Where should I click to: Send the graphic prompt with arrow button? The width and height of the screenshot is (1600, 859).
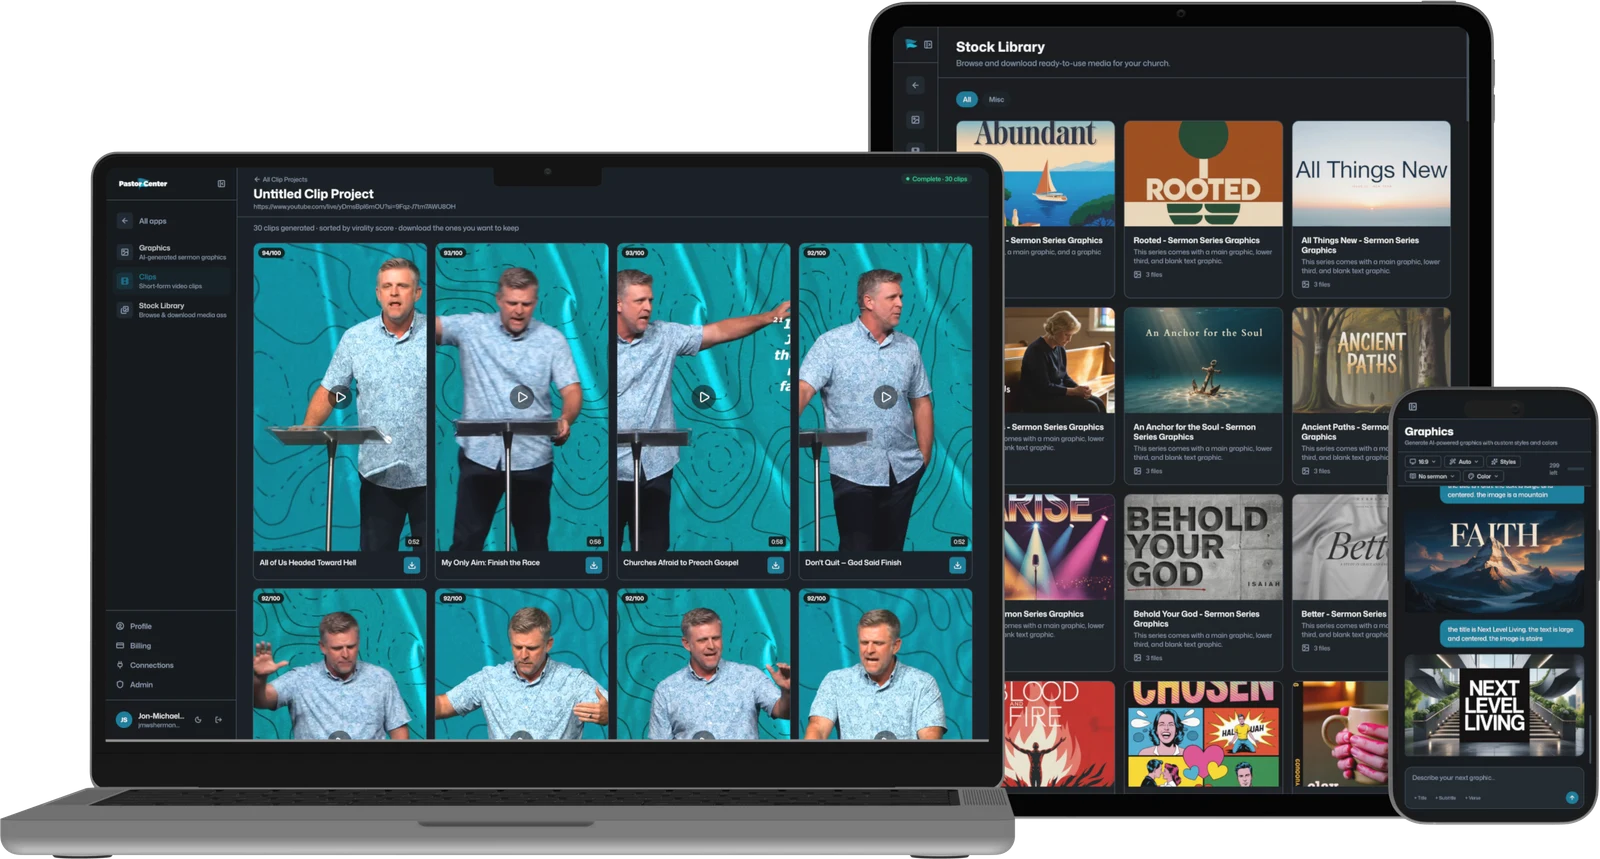pos(1572,797)
